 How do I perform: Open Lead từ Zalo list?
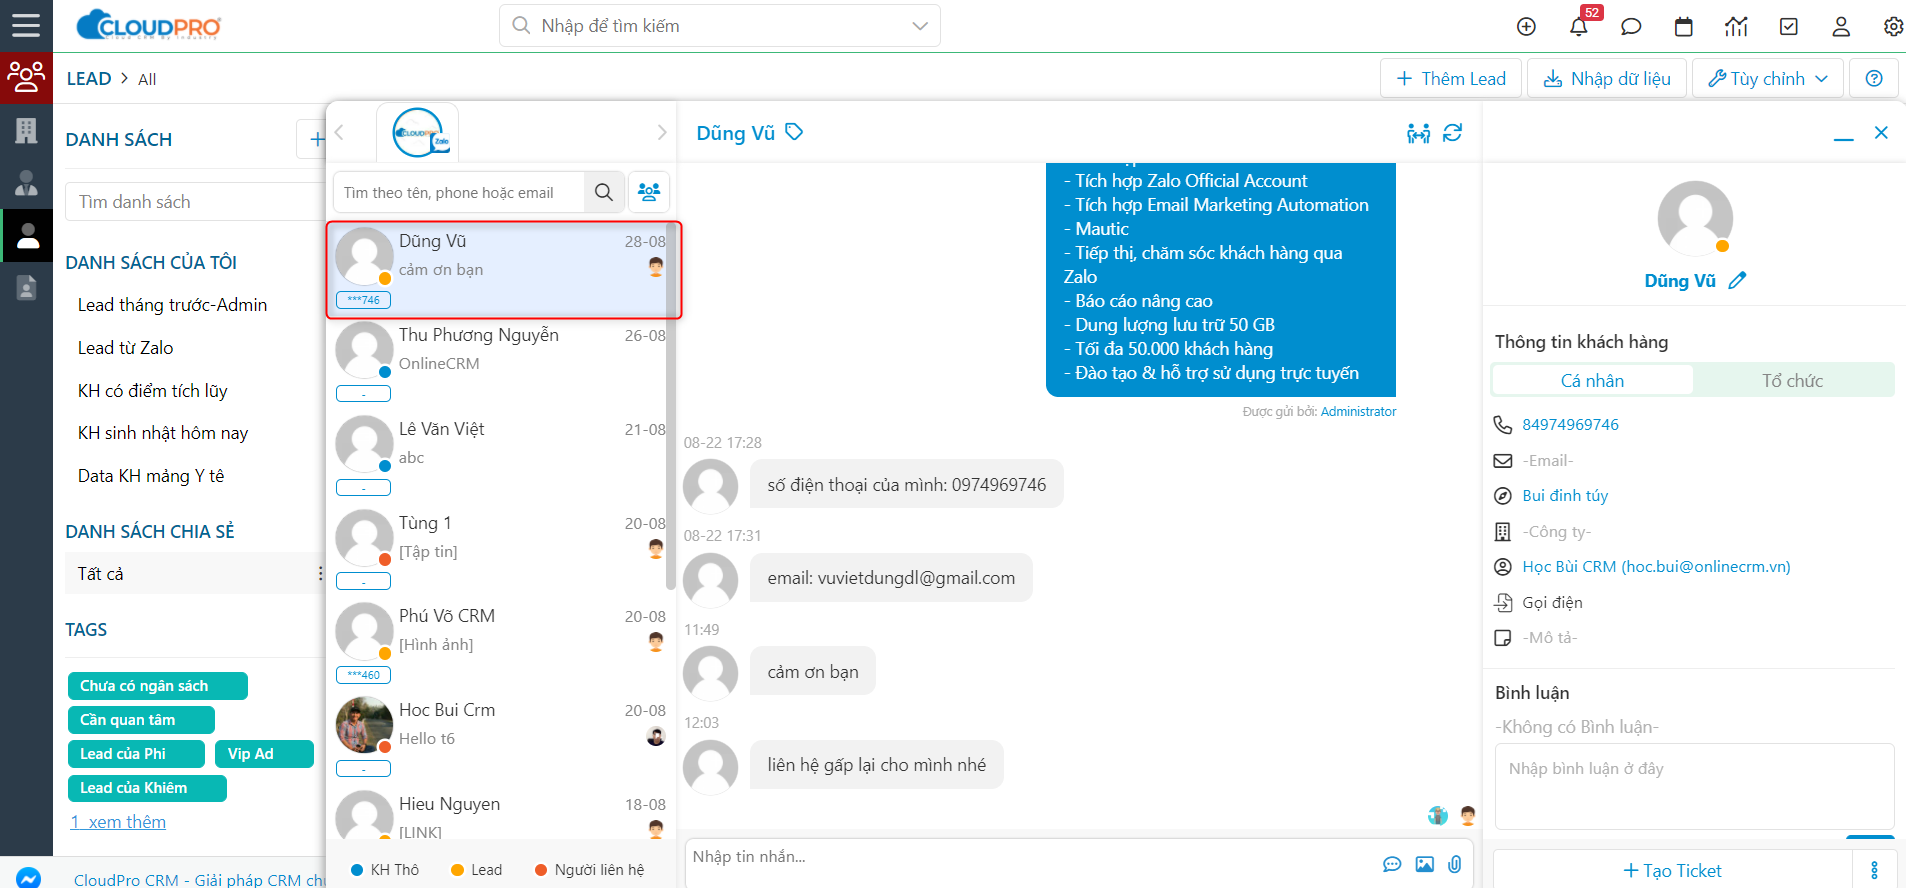pos(125,348)
